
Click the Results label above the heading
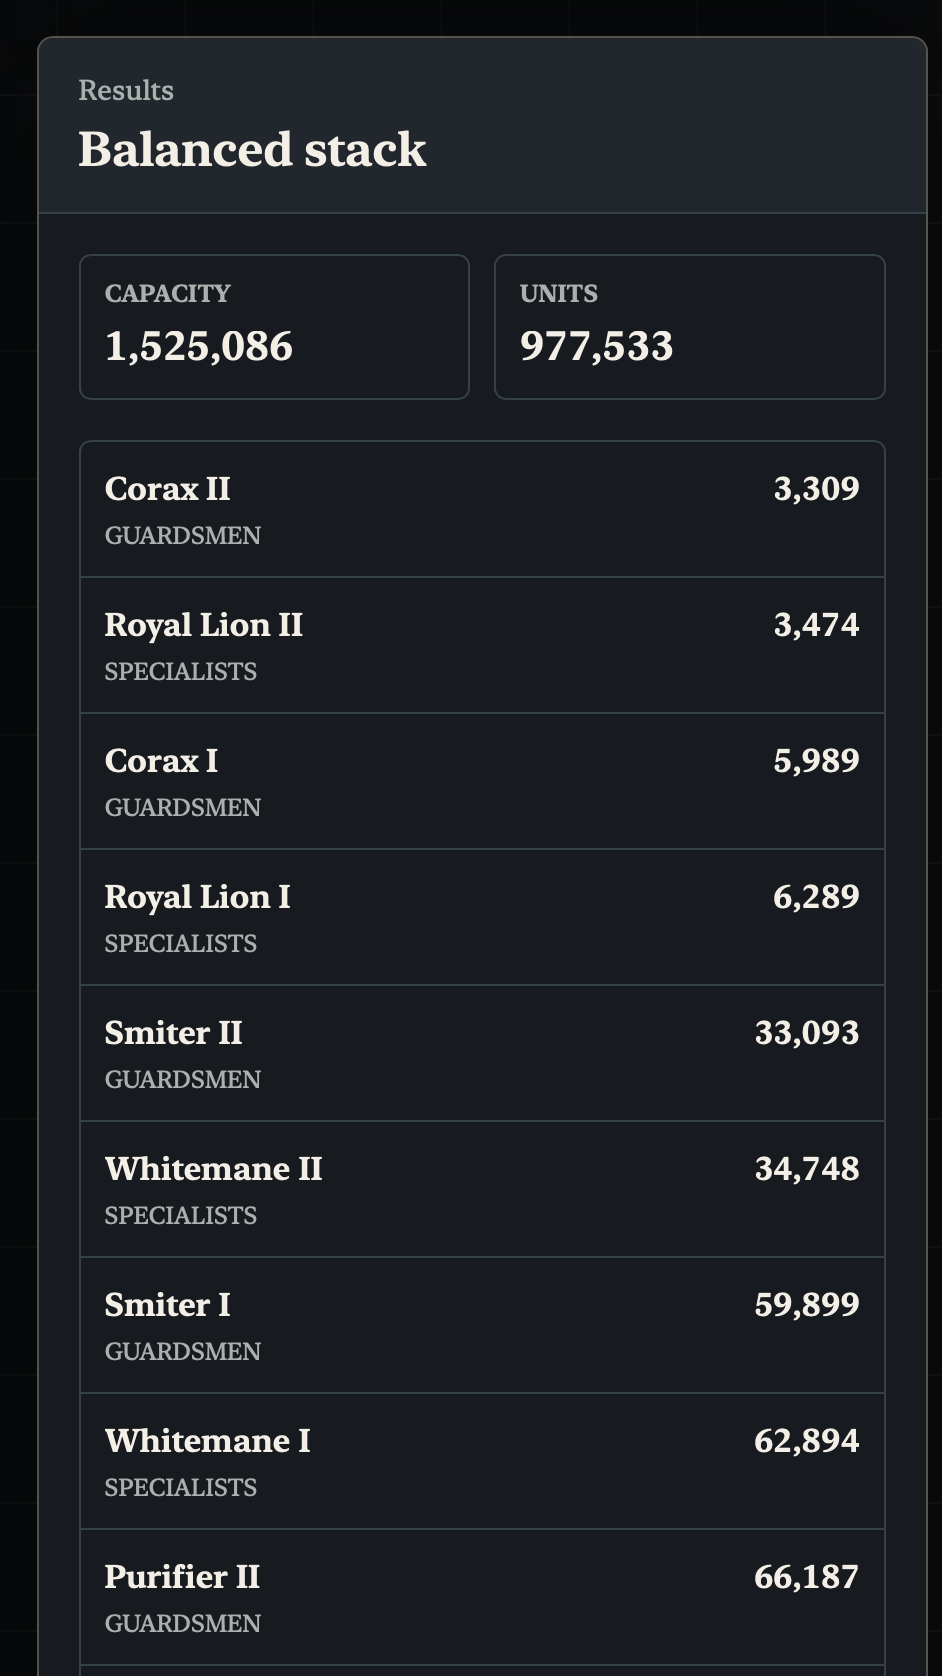[x=126, y=91]
